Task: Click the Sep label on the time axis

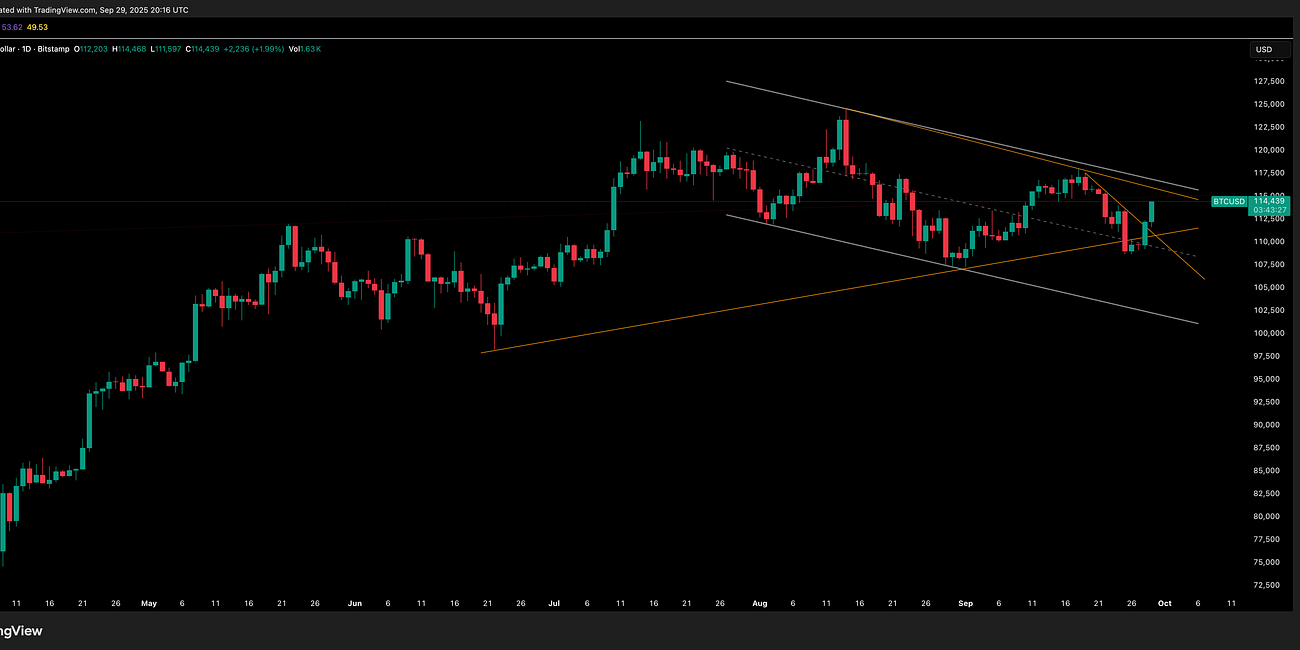Action: point(965,603)
